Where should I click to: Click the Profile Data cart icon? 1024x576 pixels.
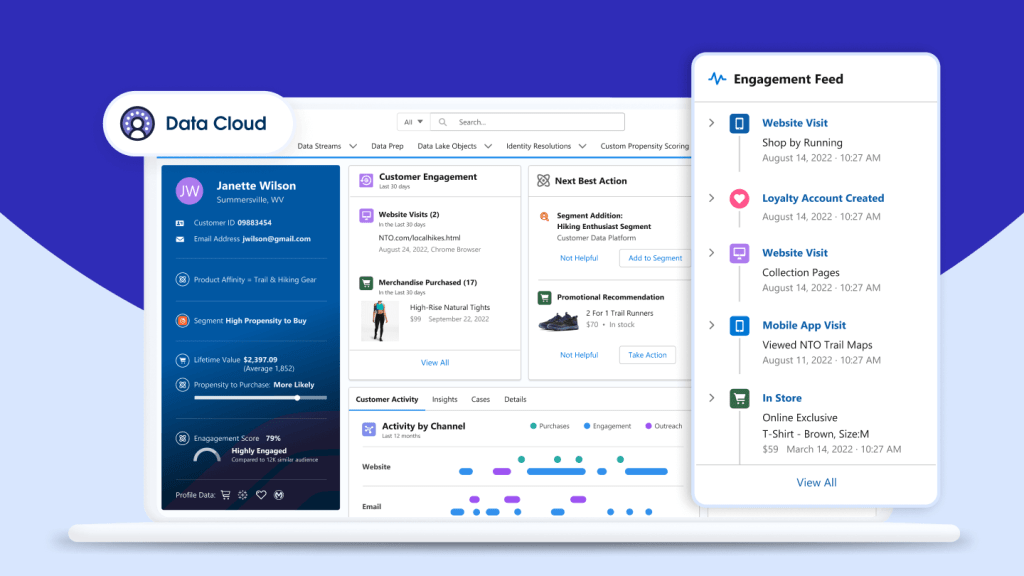[x=225, y=495]
